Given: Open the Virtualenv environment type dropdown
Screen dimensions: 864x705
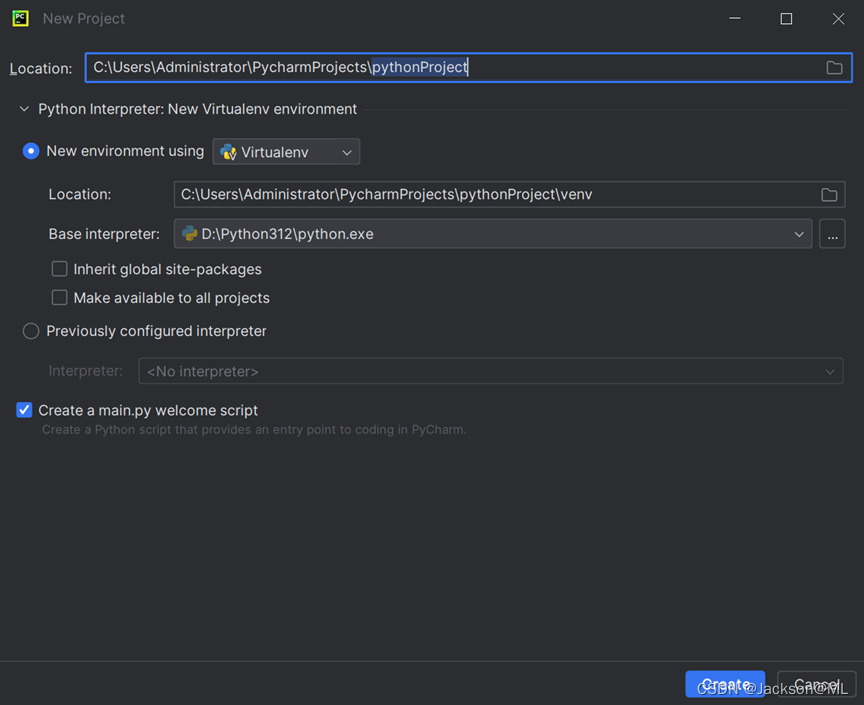Looking at the screenshot, I should 286,152.
